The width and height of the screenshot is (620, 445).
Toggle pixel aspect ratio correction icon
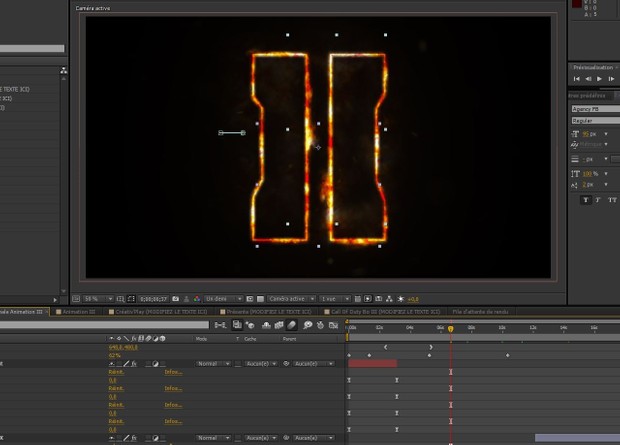pyautogui.click(x=357, y=299)
